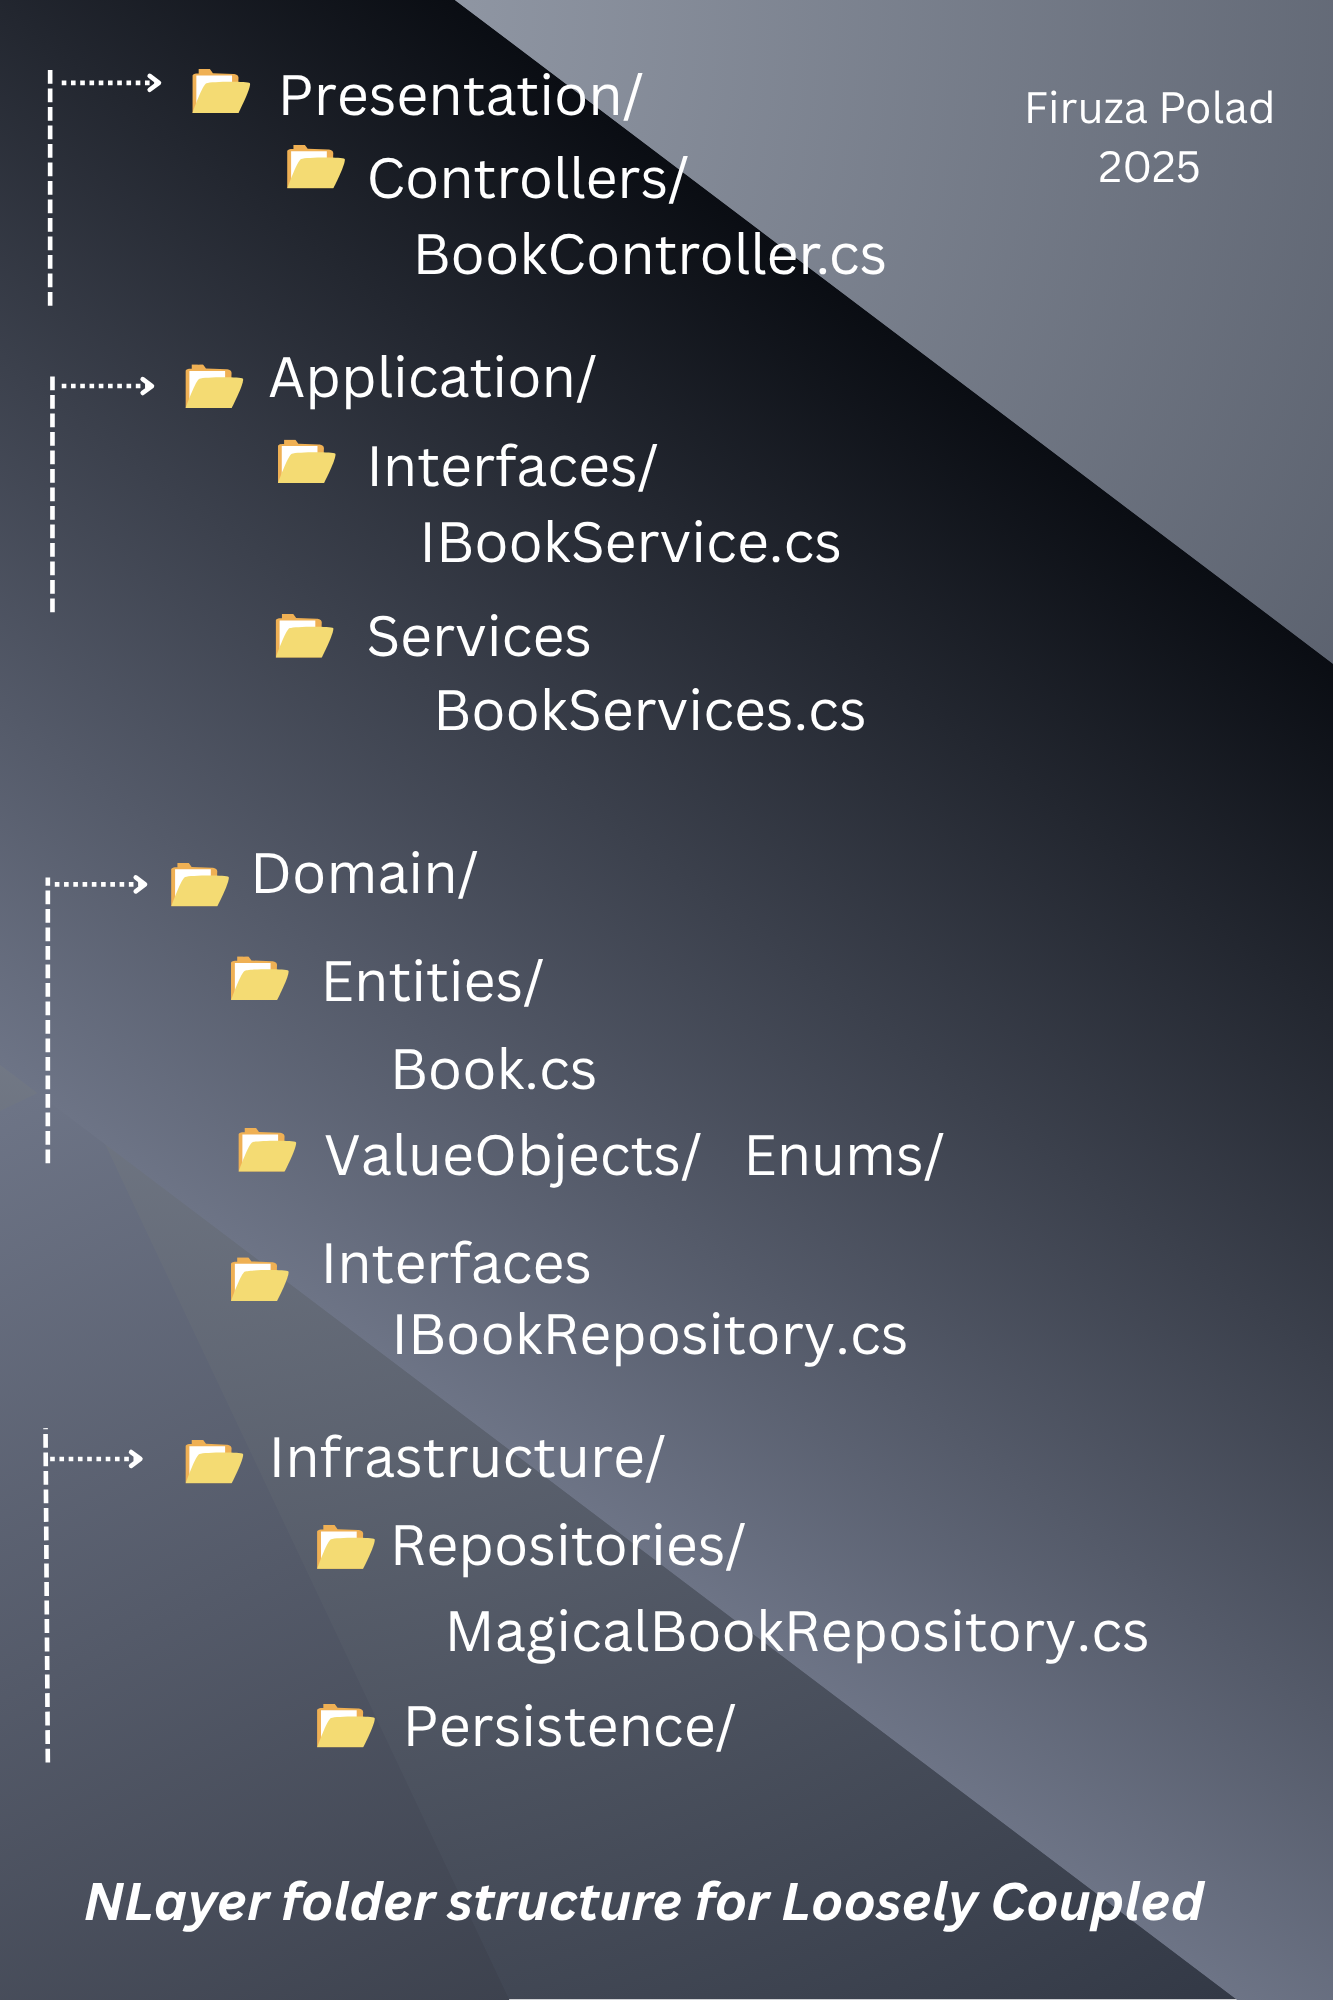Click the folder icon beside ValueObjects/
1333x2000 pixels.
(267, 1150)
